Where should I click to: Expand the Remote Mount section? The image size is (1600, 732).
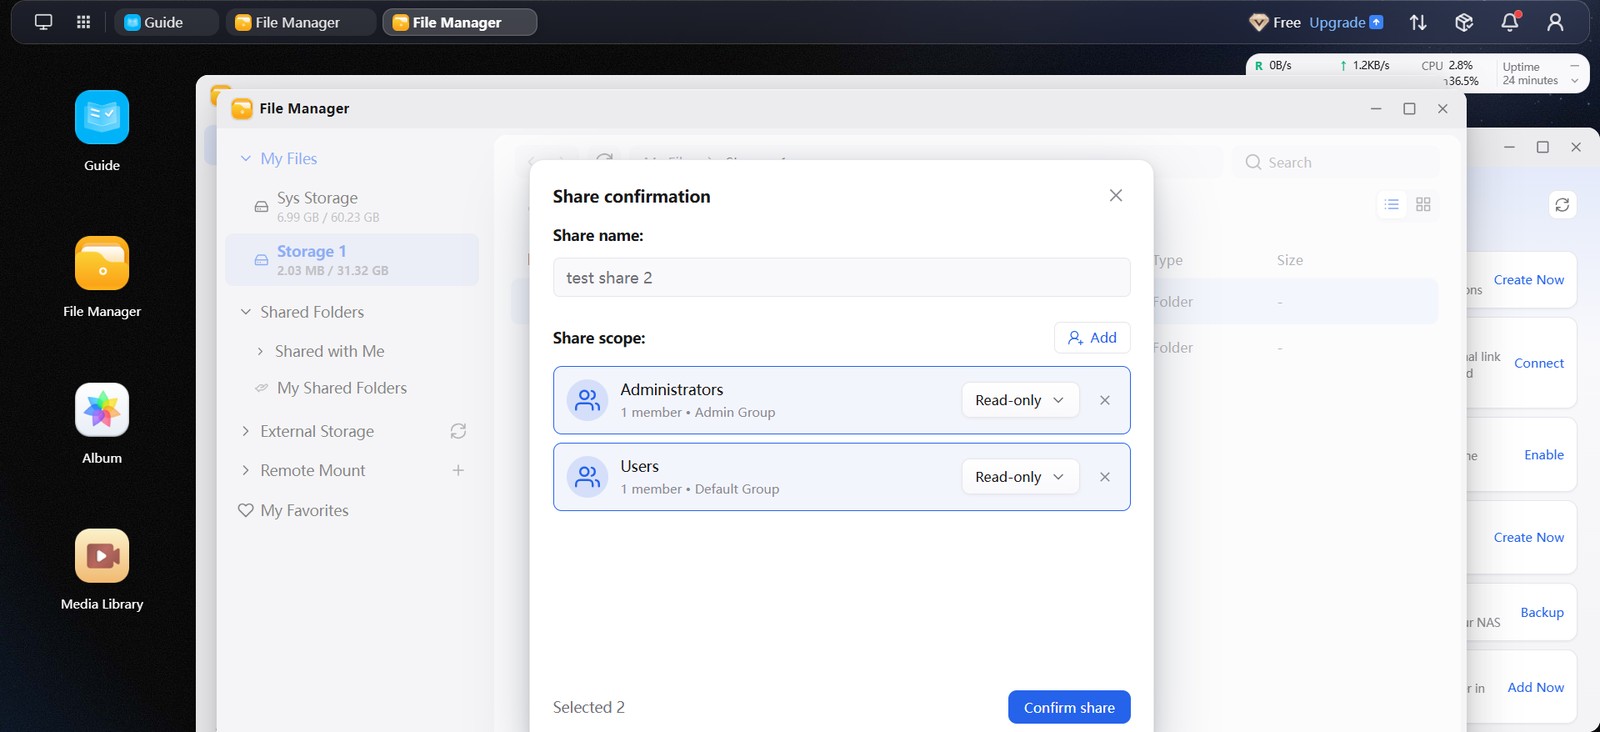[246, 470]
